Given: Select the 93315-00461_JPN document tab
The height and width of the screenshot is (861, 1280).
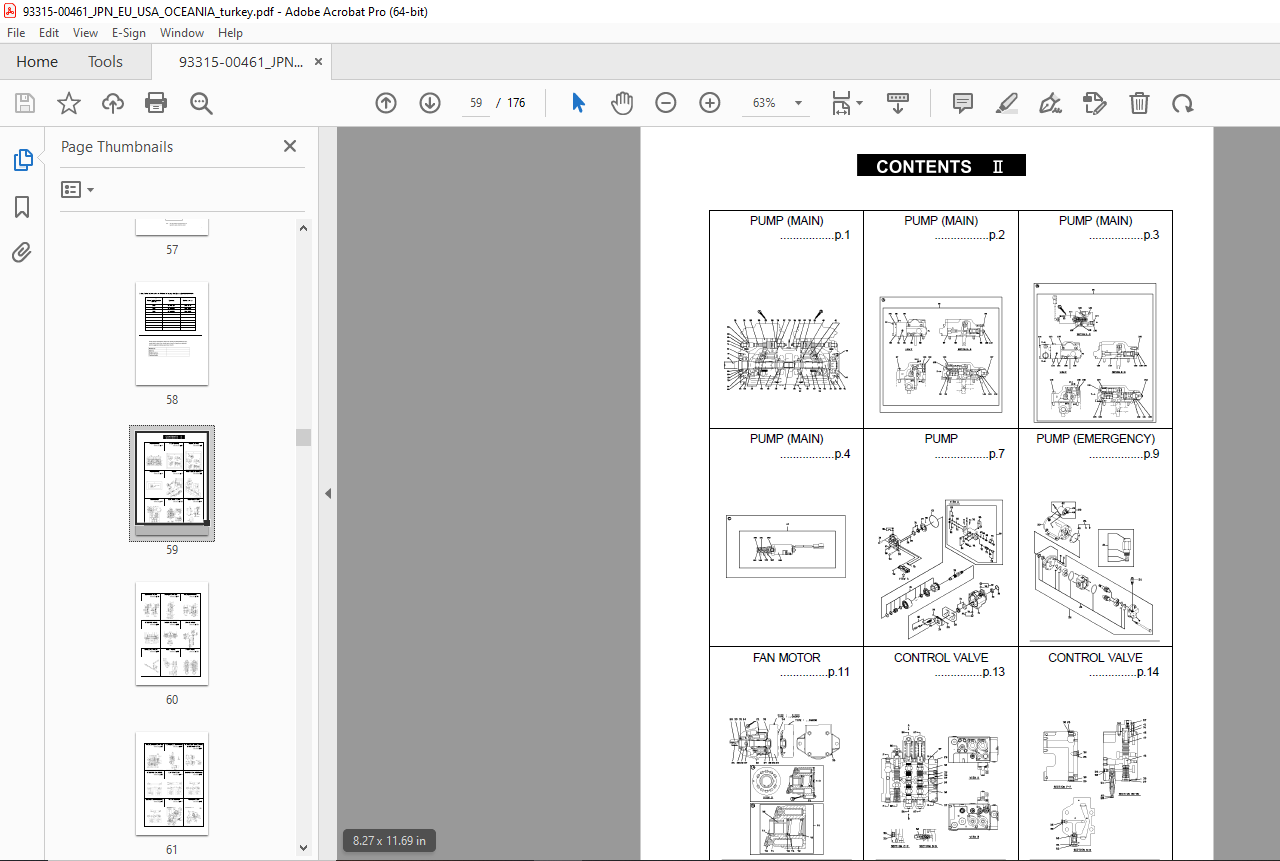Looking at the screenshot, I should point(240,61).
